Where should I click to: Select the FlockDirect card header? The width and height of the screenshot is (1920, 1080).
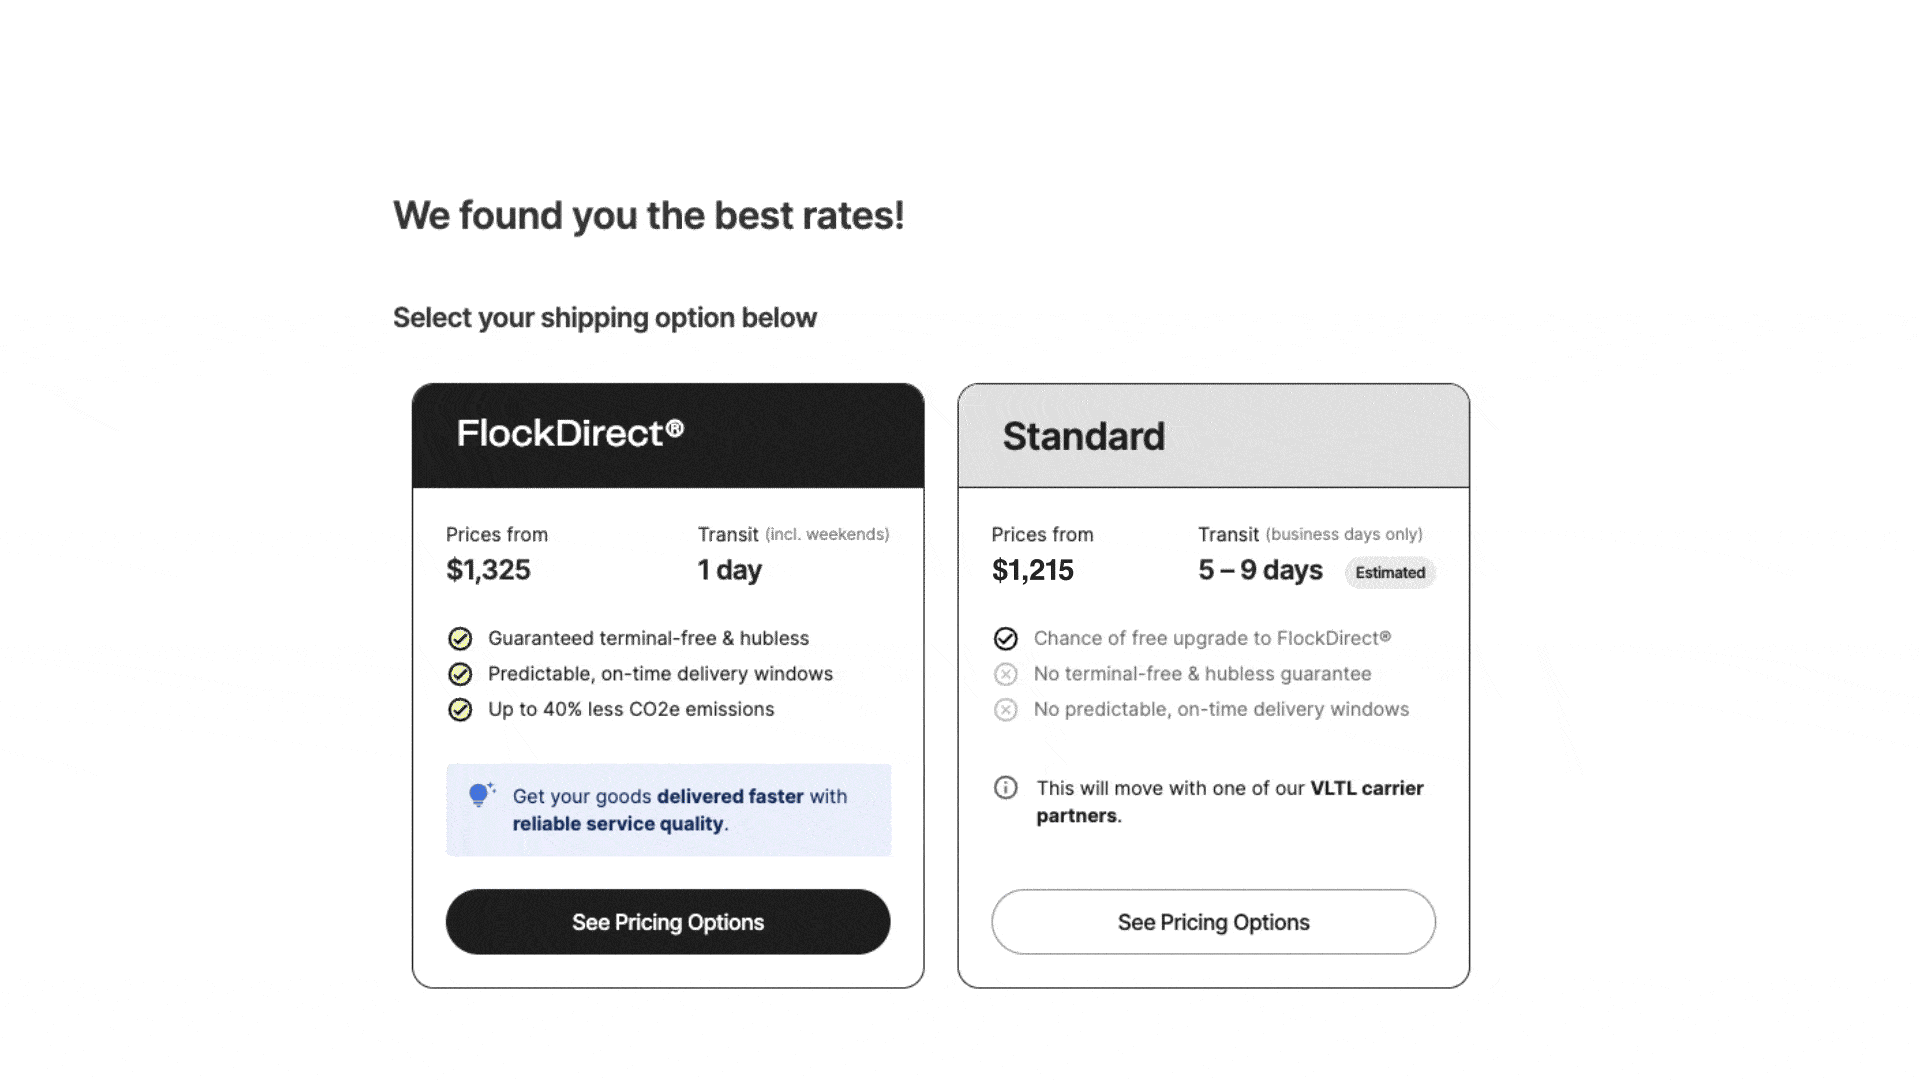[668, 434]
